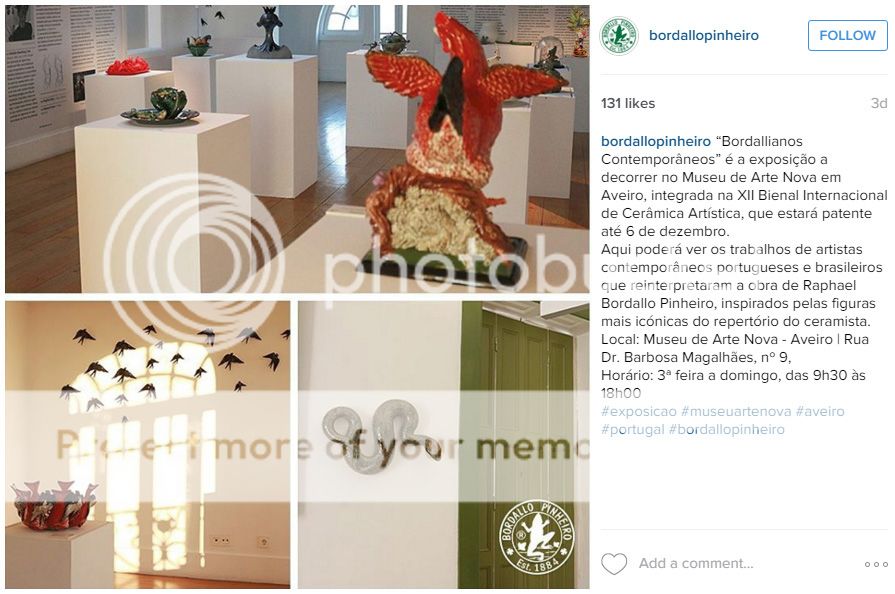The height and width of the screenshot is (594, 895).
Task: Open bordallopinheiro username link in caption
Action: [x=656, y=142]
